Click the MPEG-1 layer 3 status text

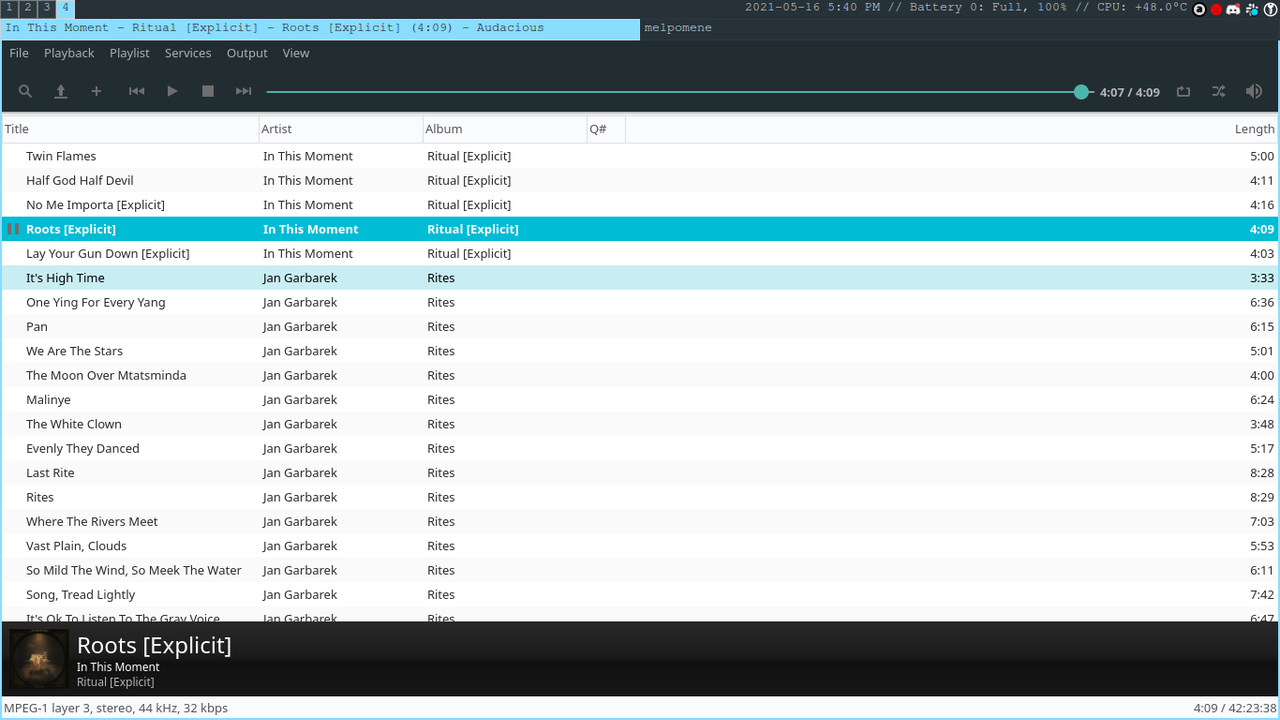click(x=116, y=708)
